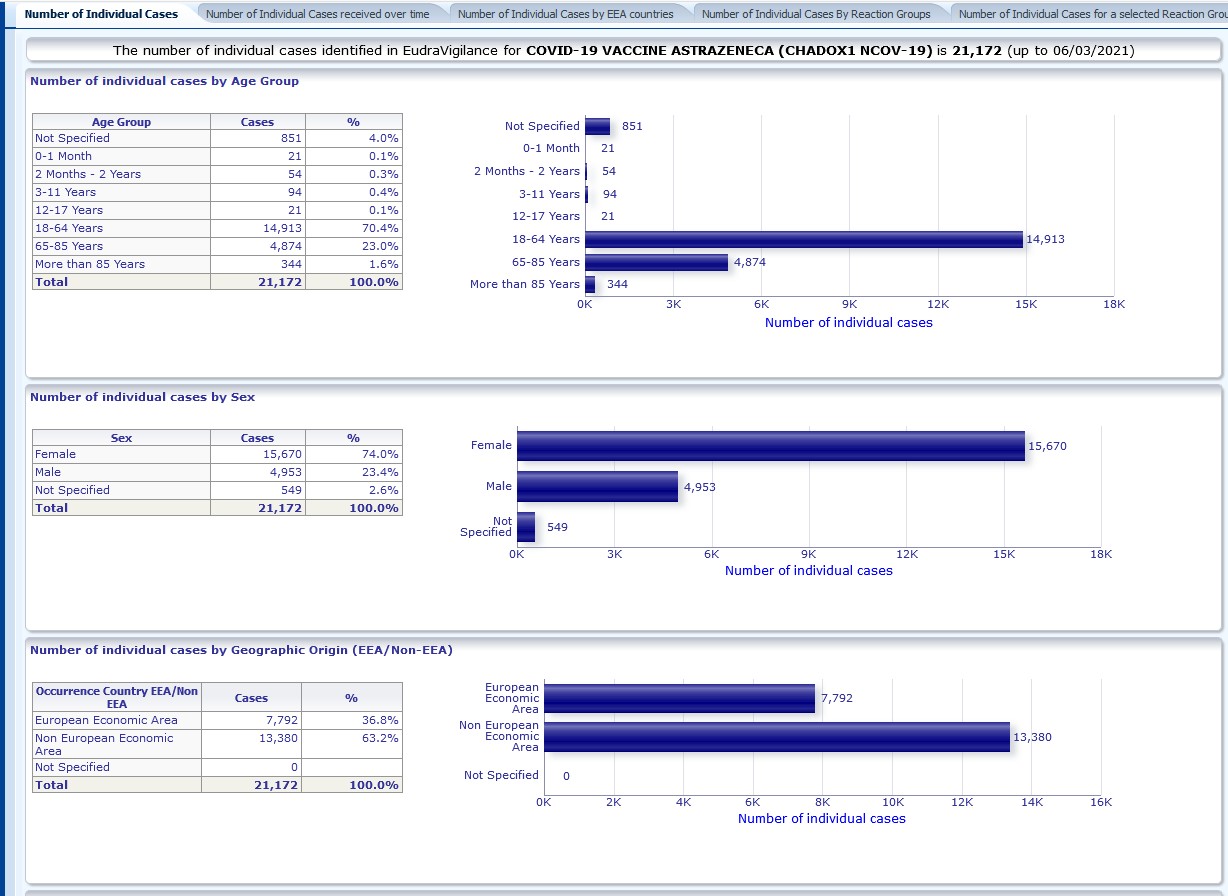
Task: Click 4,874 cell in age table
Action: tap(258, 246)
